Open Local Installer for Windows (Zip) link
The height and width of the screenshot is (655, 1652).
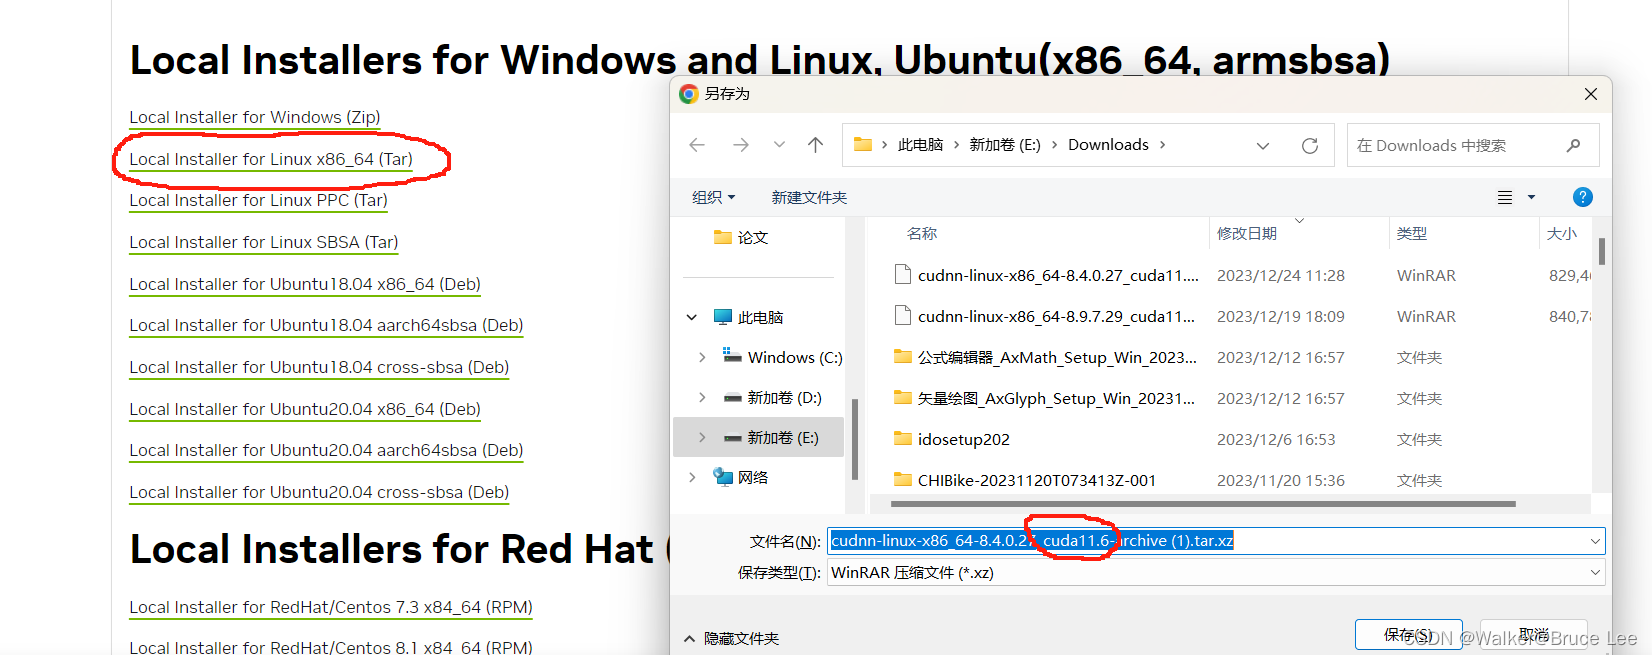pyautogui.click(x=255, y=117)
